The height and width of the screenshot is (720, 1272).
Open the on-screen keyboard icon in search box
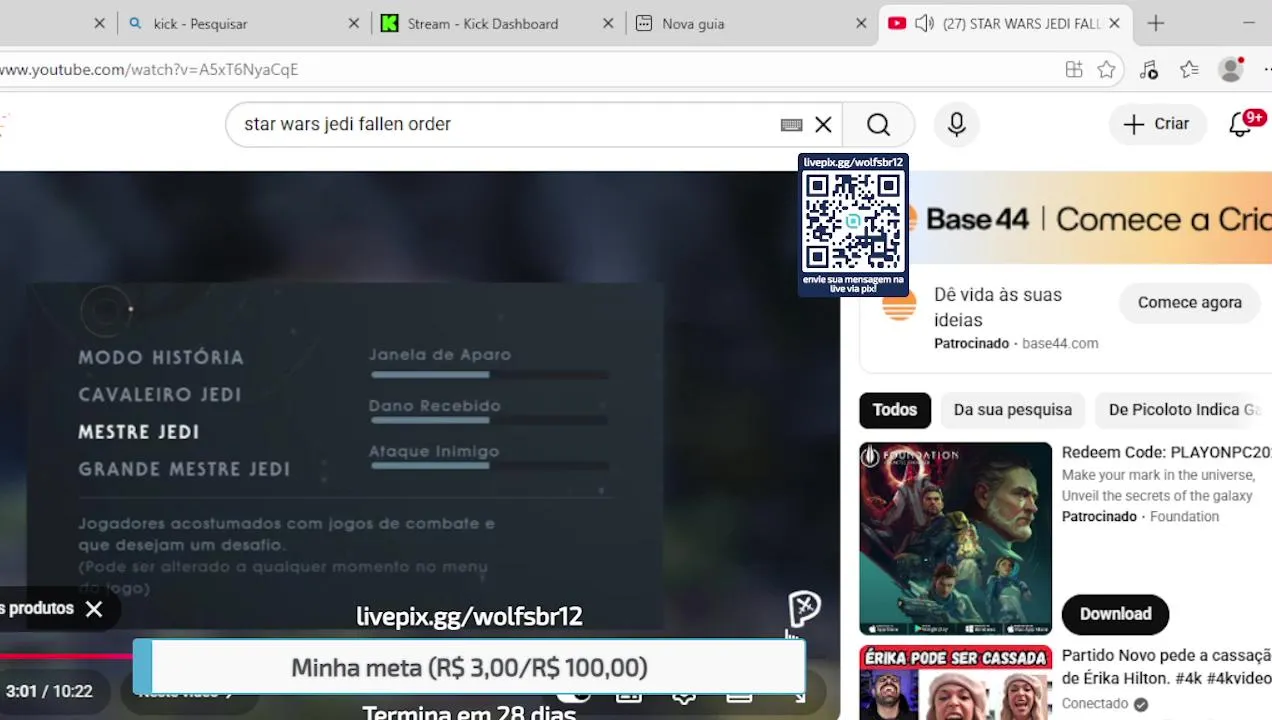coord(791,124)
